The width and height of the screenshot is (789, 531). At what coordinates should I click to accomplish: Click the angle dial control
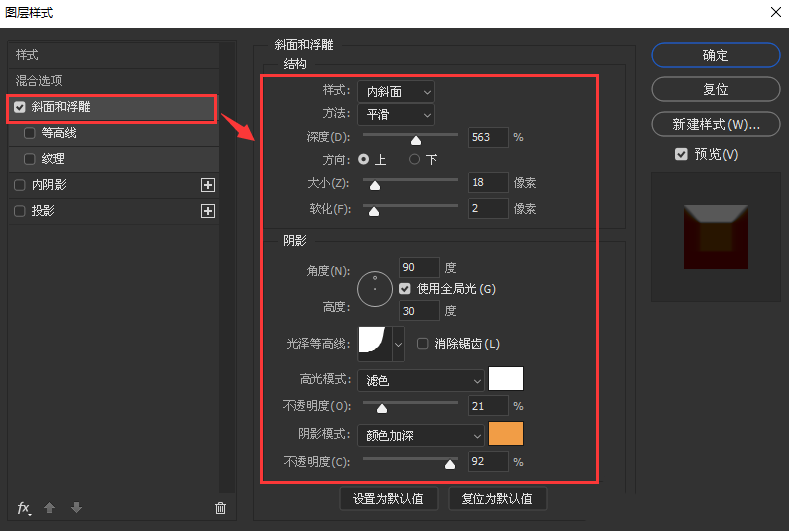pos(375,289)
